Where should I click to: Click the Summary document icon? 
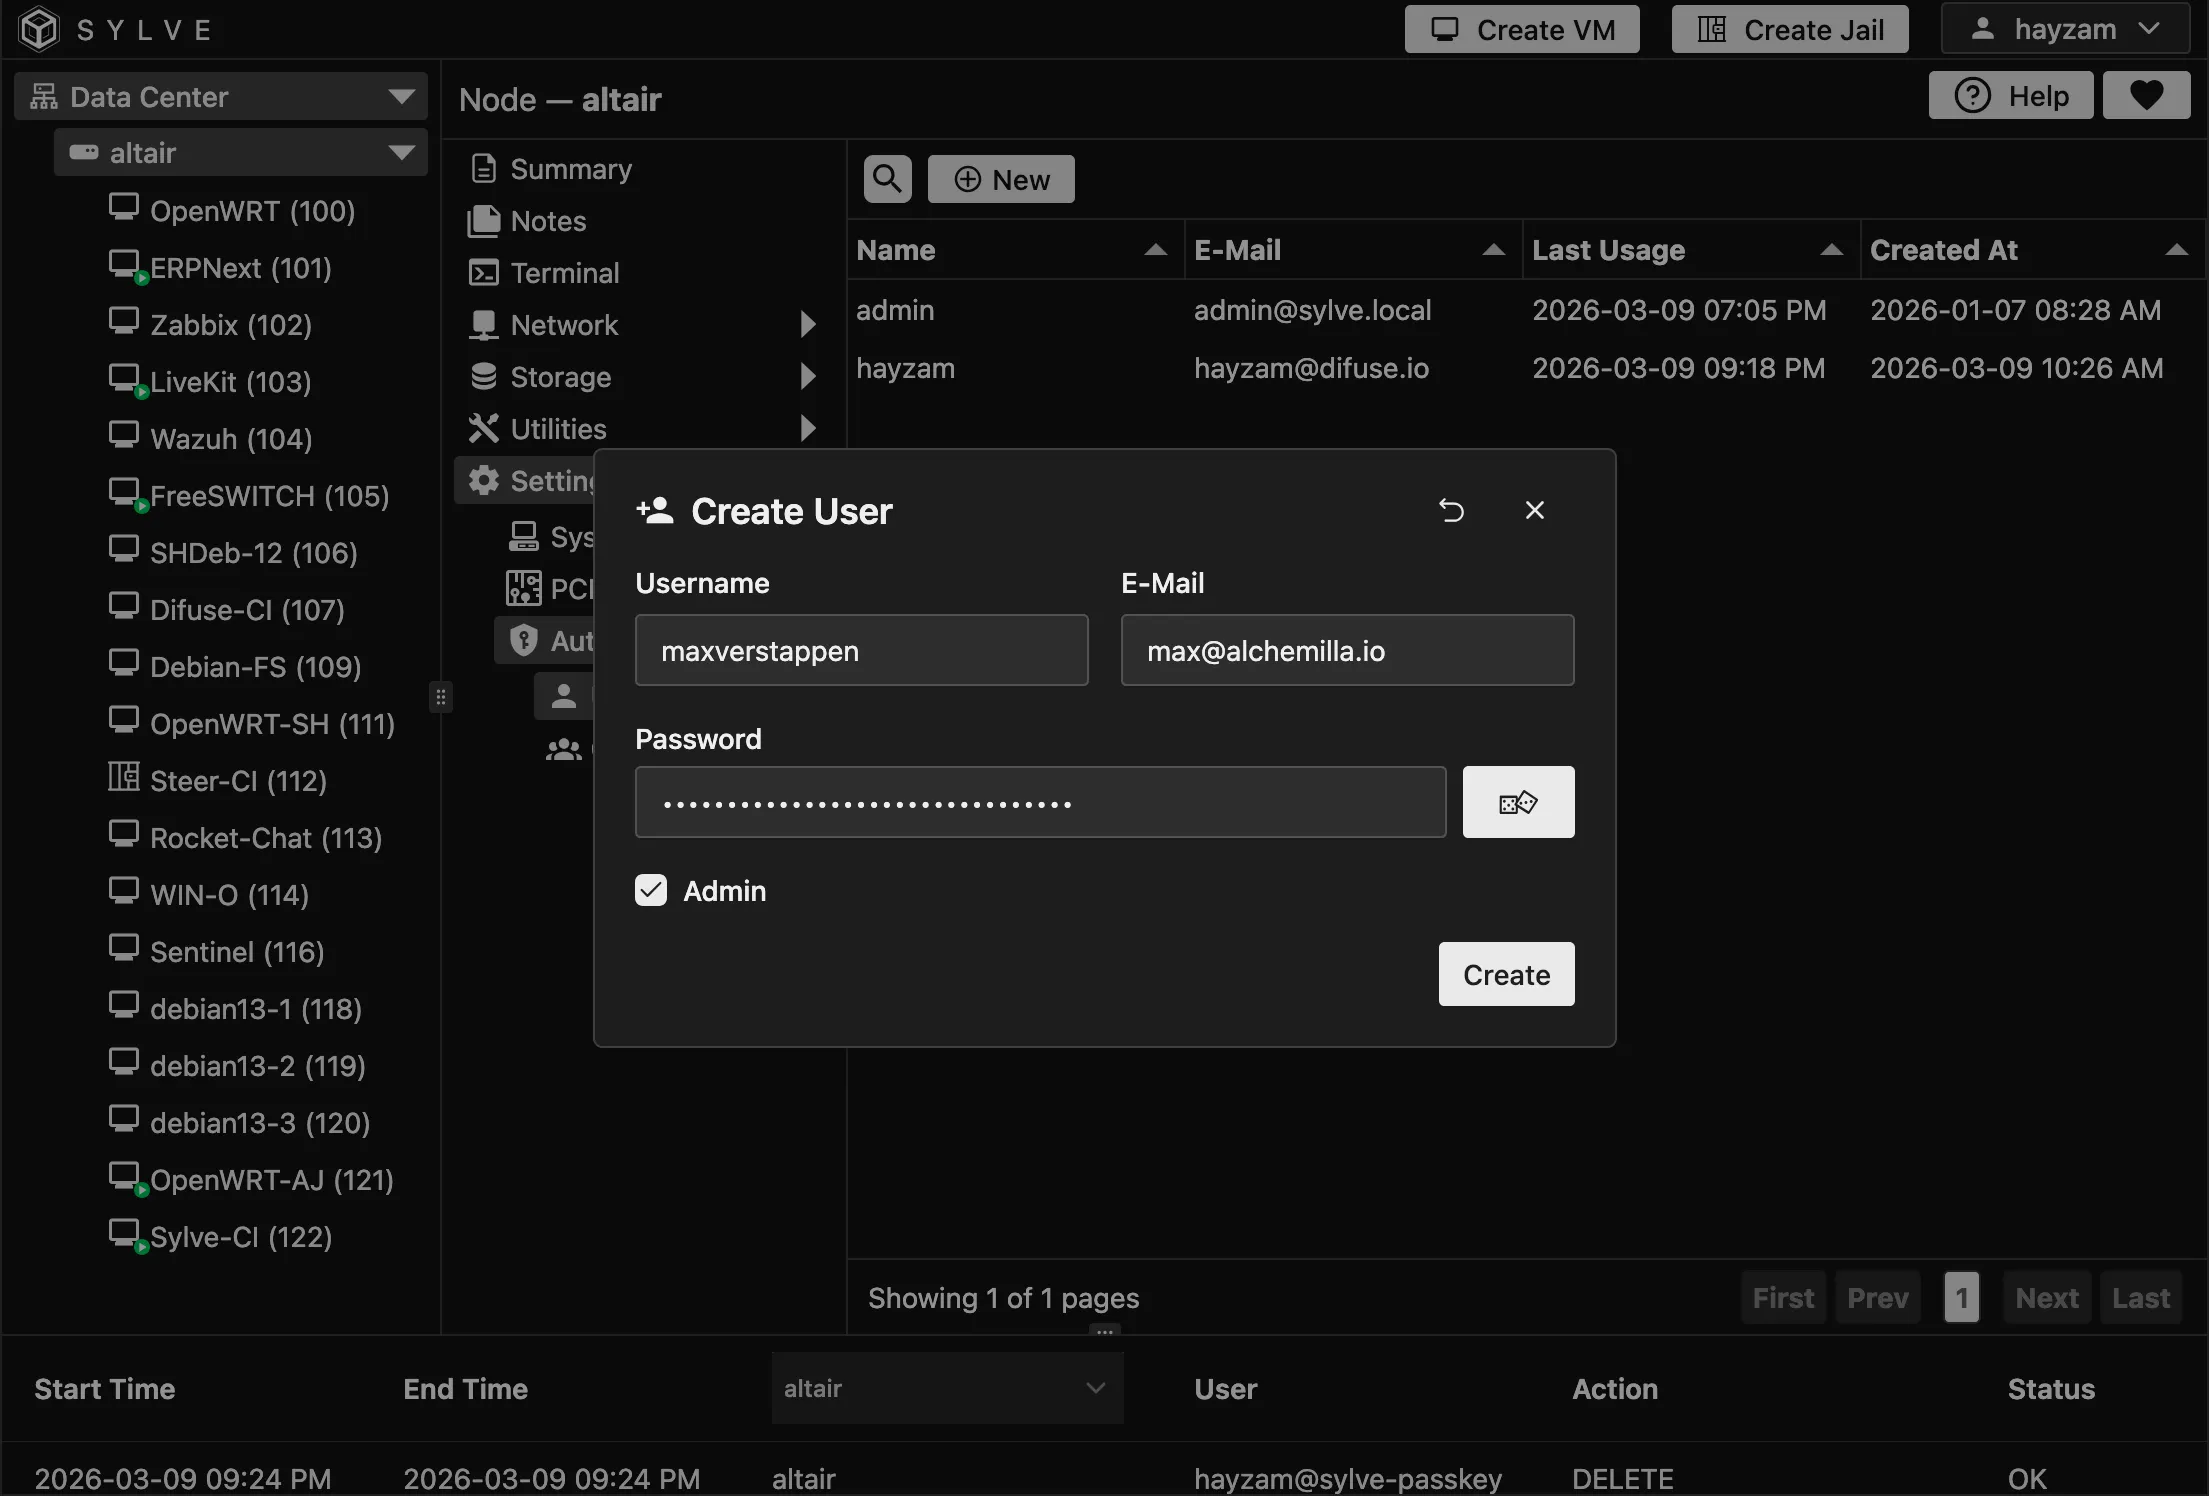coord(484,169)
